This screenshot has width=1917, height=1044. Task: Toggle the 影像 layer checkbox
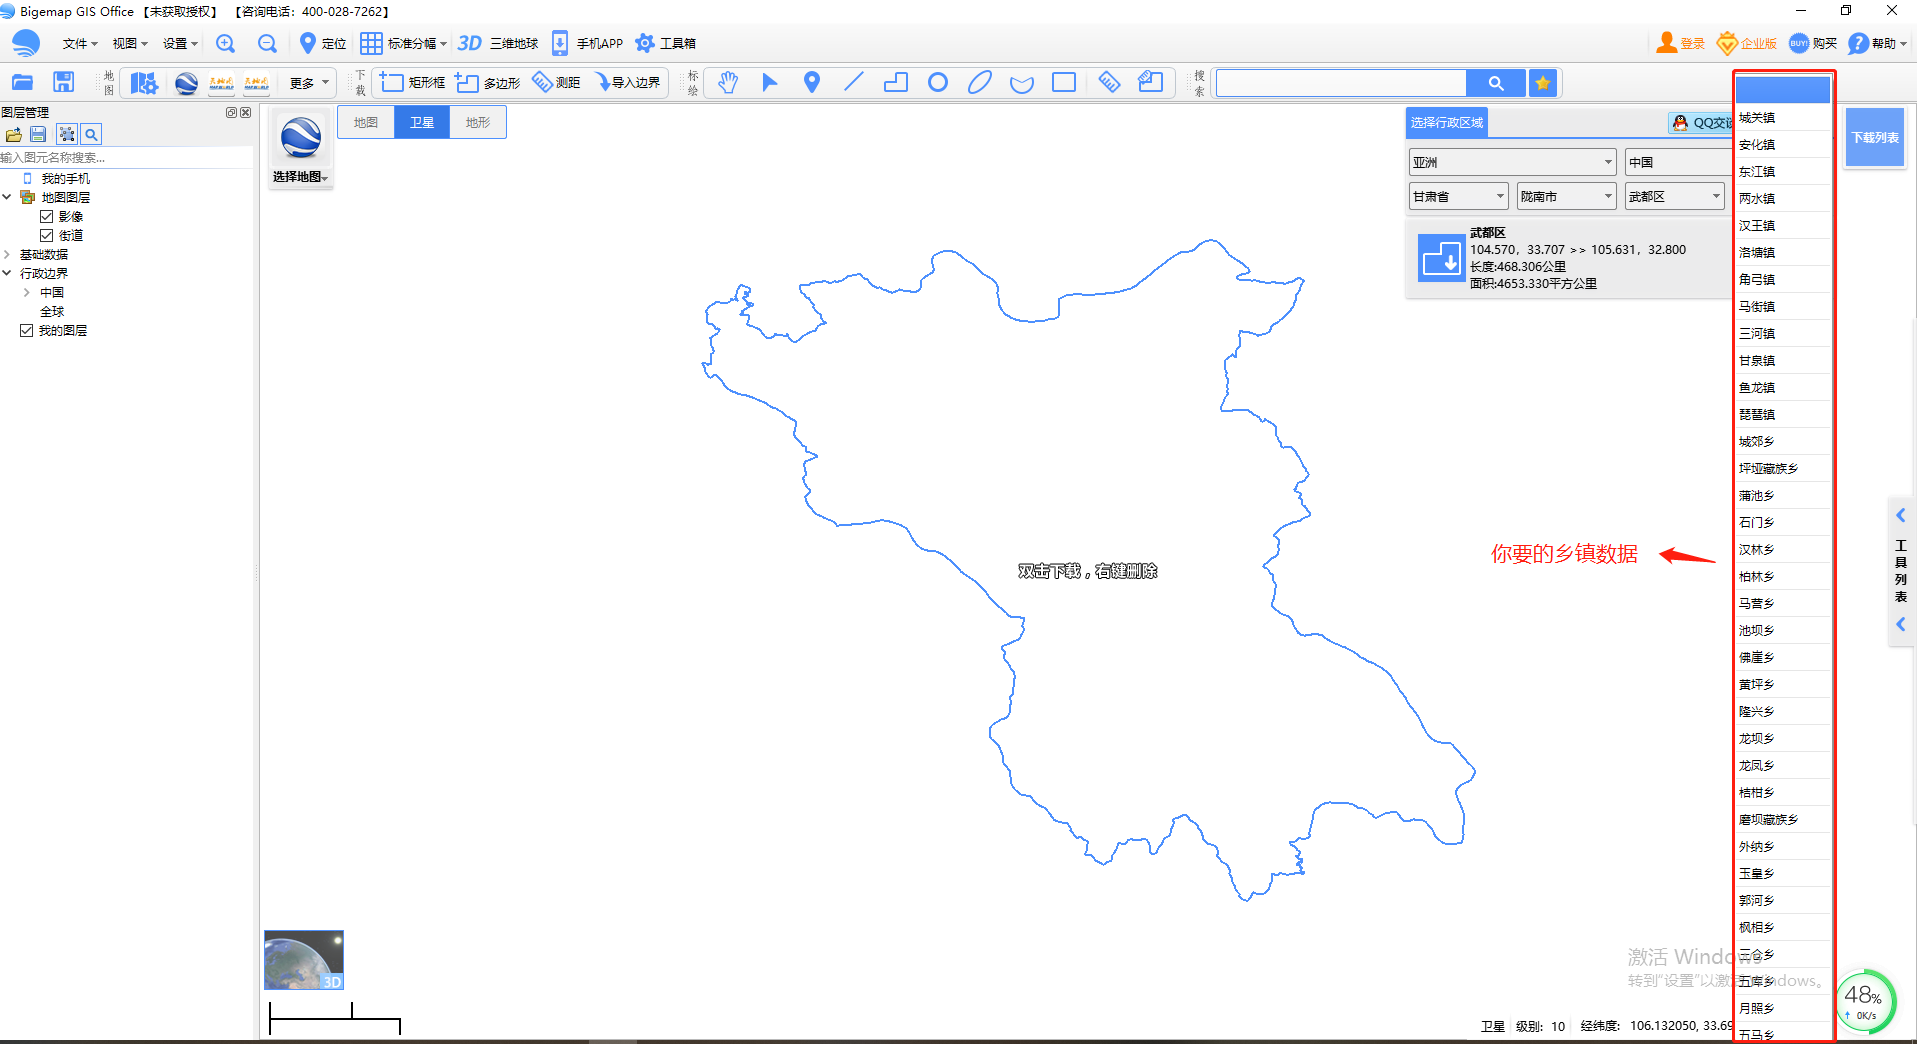point(46,217)
